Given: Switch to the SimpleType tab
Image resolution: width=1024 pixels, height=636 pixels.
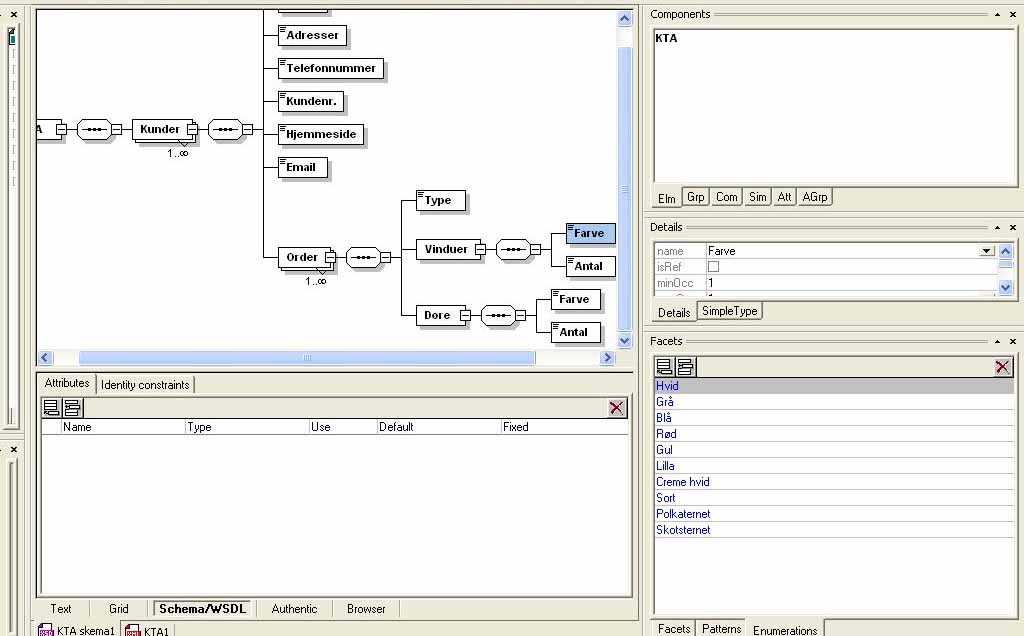Looking at the screenshot, I should coord(729,311).
